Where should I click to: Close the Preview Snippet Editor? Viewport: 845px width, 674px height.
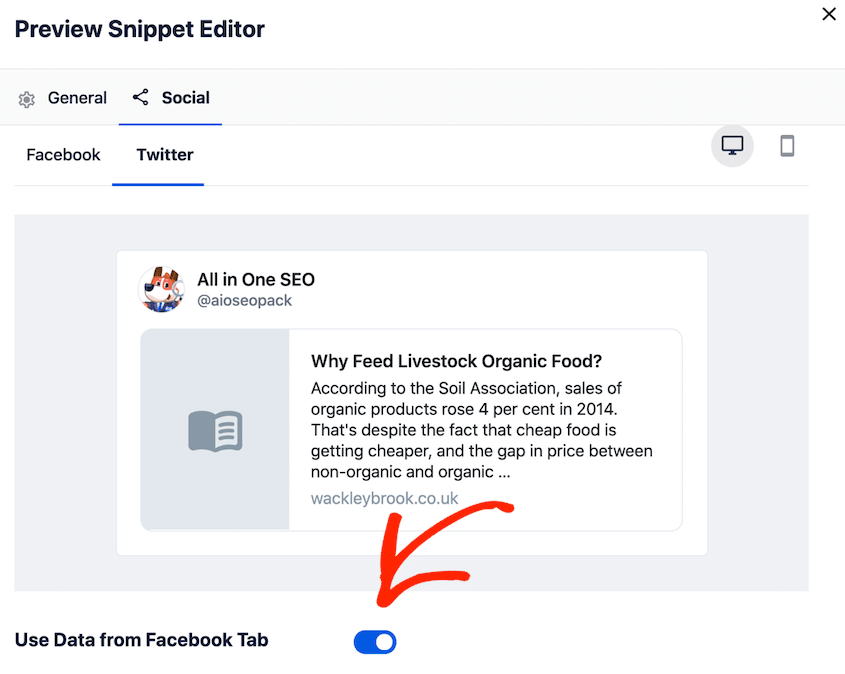[x=828, y=14]
